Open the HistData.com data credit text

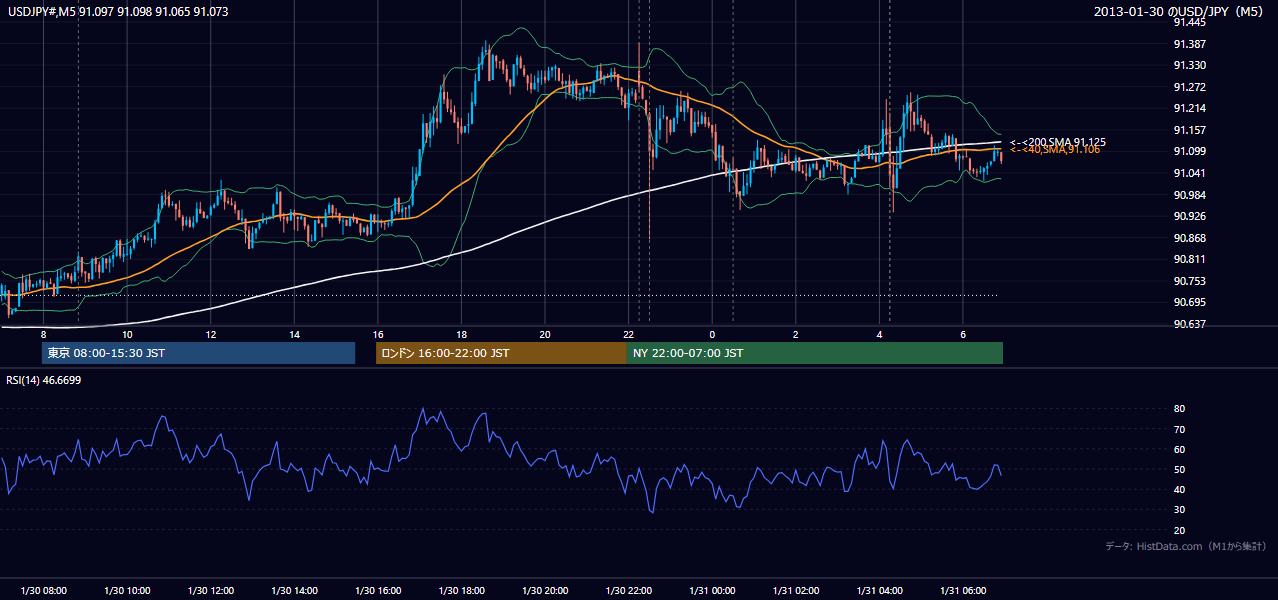pyautogui.click(x=1186, y=546)
